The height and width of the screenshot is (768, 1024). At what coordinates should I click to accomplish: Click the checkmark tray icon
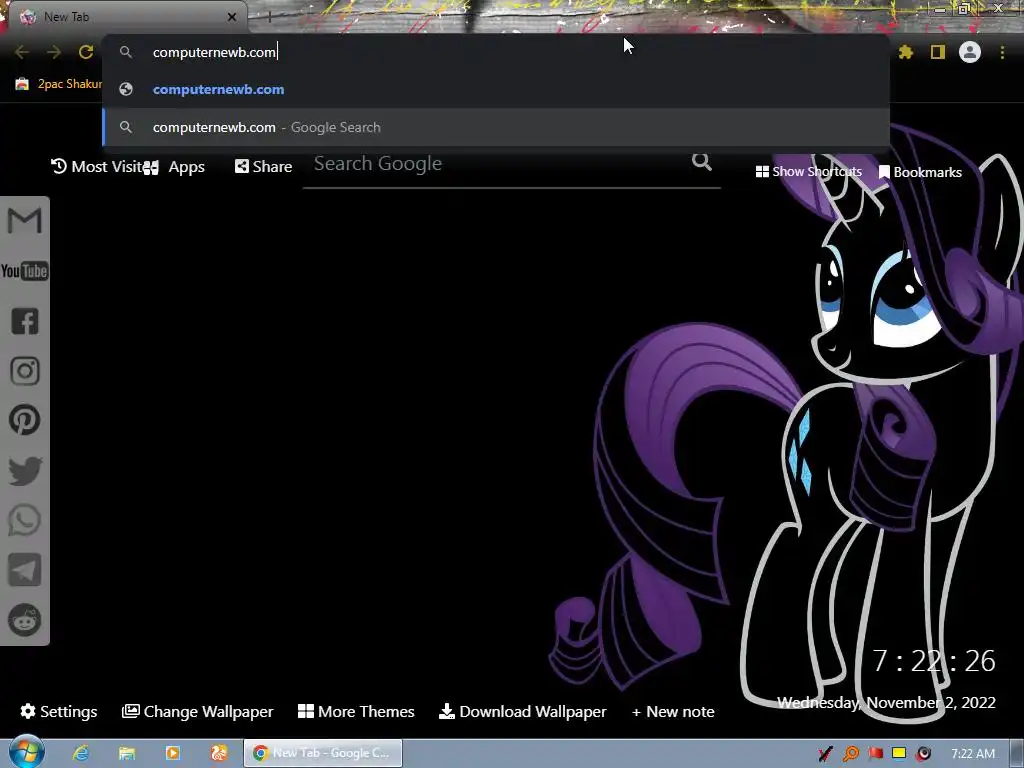coord(825,754)
